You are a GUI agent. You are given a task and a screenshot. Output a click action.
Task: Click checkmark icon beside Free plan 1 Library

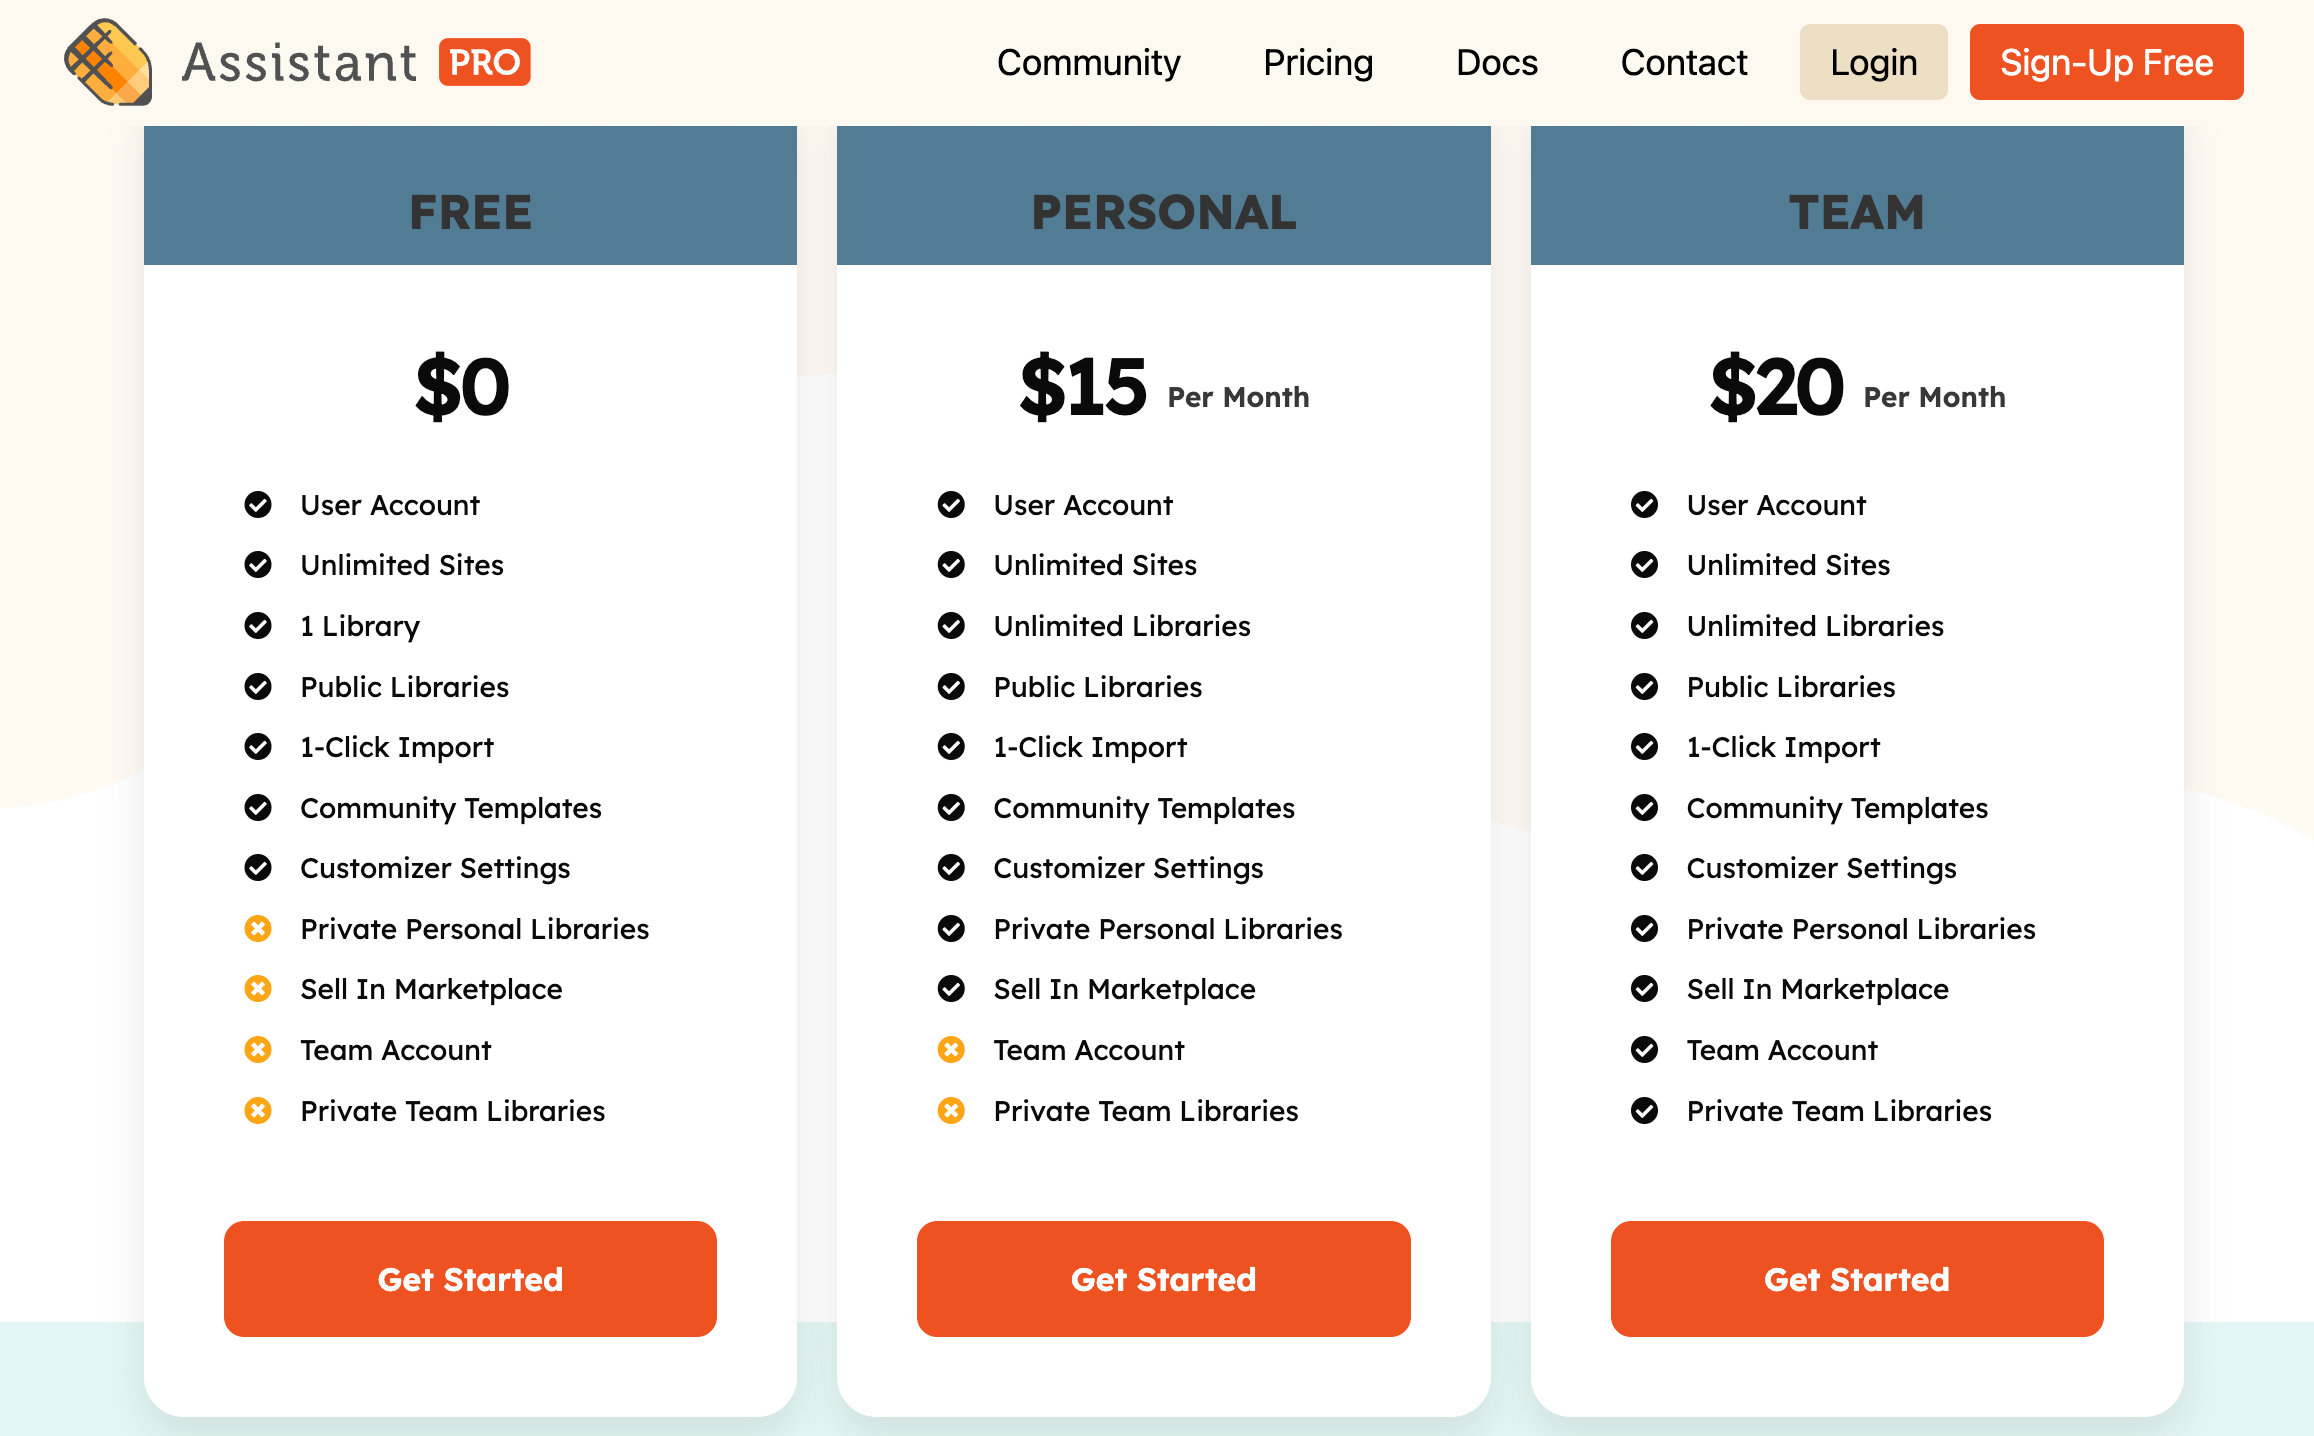coord(258,626)
